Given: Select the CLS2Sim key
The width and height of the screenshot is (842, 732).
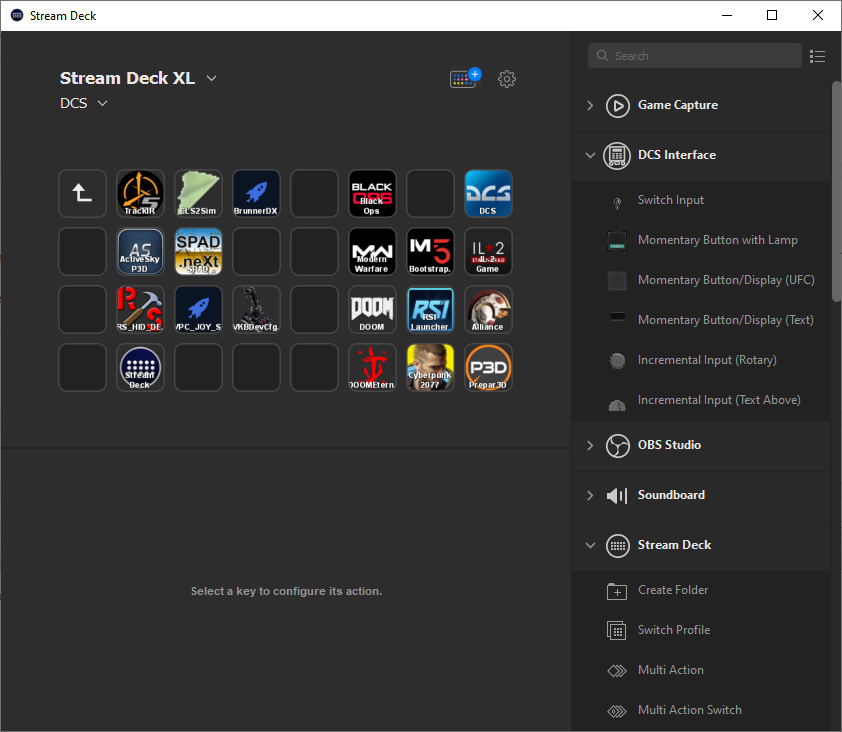Looking at the screenshot, I should point(198,193).
